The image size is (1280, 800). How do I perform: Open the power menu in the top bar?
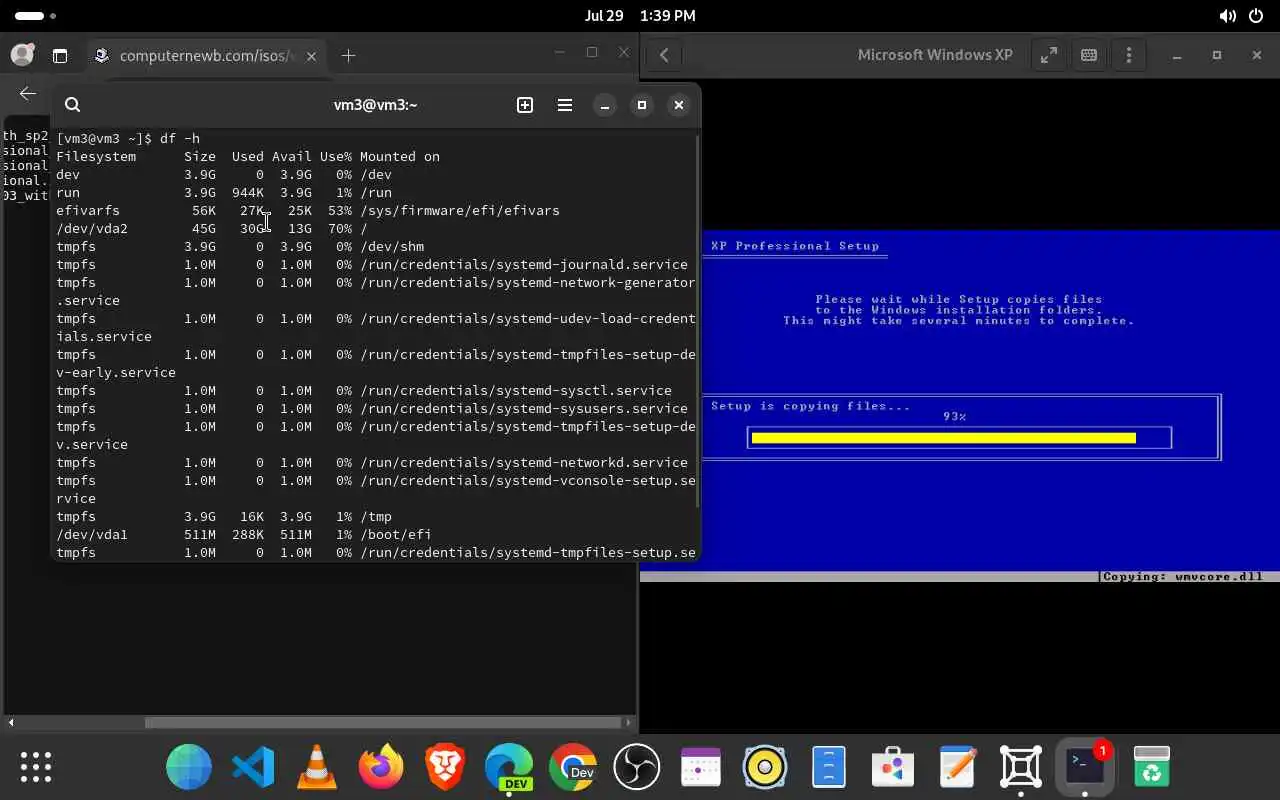(x=1256, y=16)
